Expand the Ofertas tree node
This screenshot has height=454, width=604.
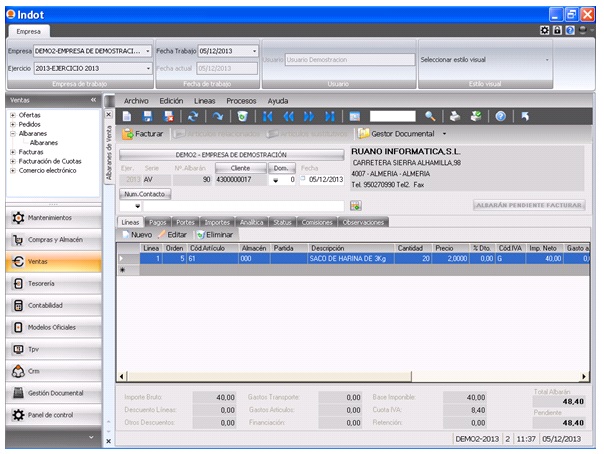click(x=12, y=115)
